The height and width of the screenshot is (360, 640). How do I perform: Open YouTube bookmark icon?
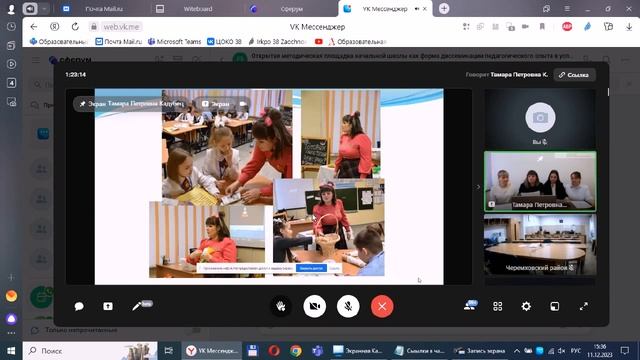point(318,42)
